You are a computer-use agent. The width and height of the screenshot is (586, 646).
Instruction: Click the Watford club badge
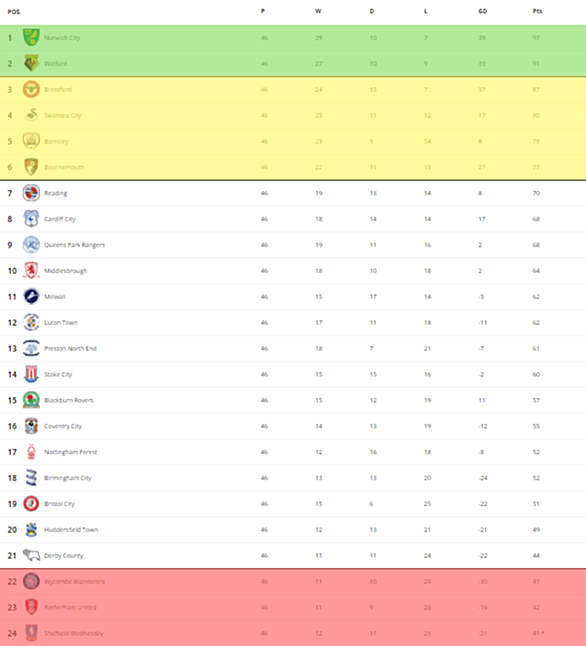(x=31, y=63)
